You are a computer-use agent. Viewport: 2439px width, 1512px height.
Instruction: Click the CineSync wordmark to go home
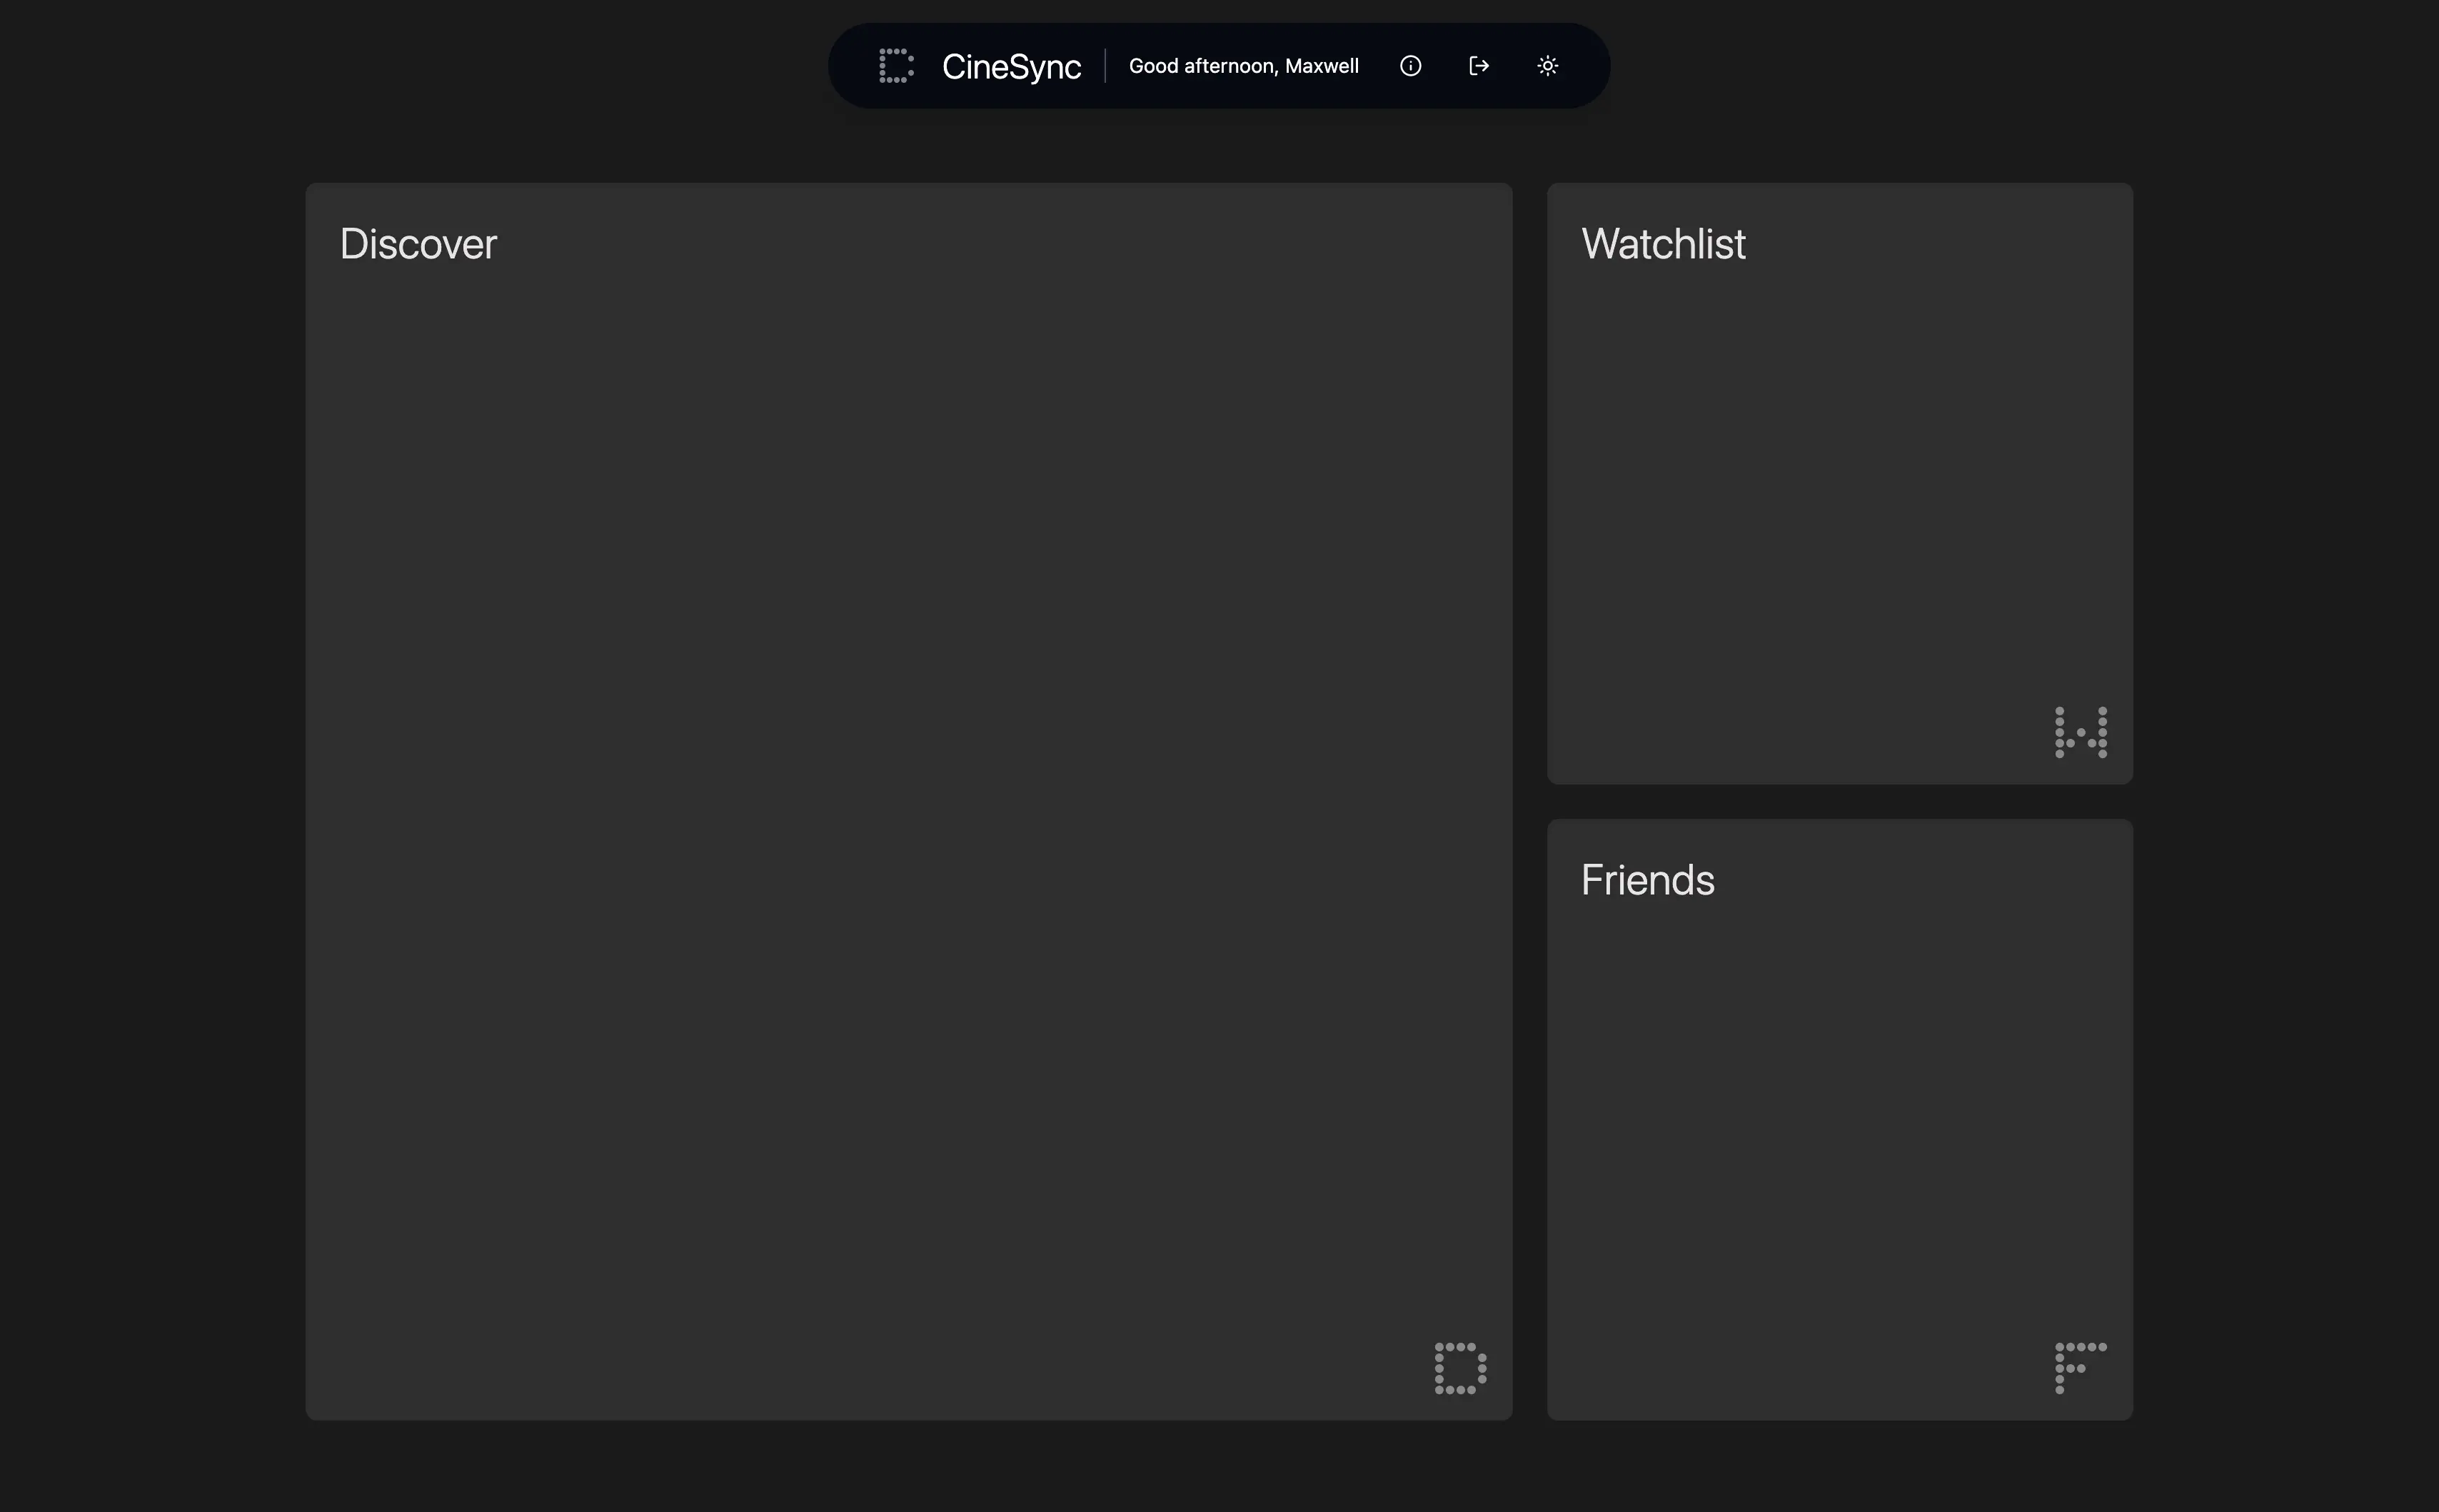click(1010, 66)
